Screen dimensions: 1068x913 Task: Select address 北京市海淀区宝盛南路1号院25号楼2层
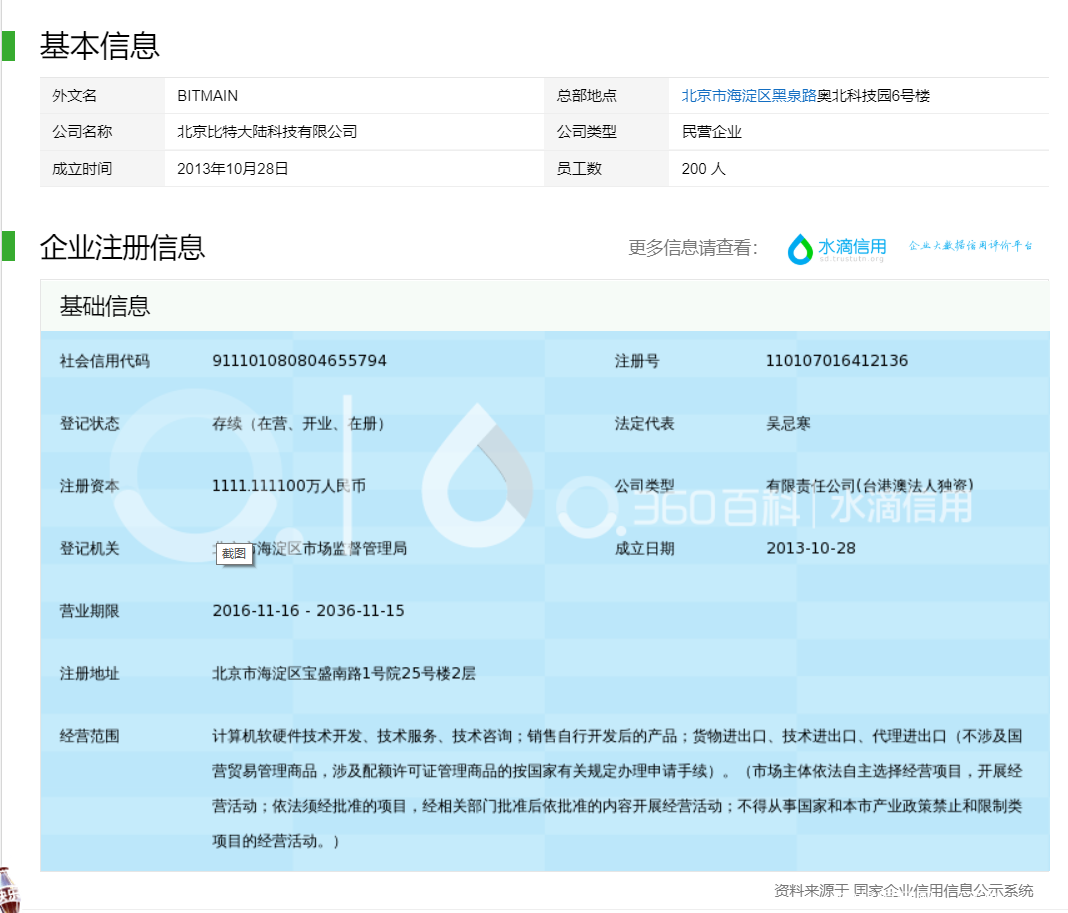(344, 674)
